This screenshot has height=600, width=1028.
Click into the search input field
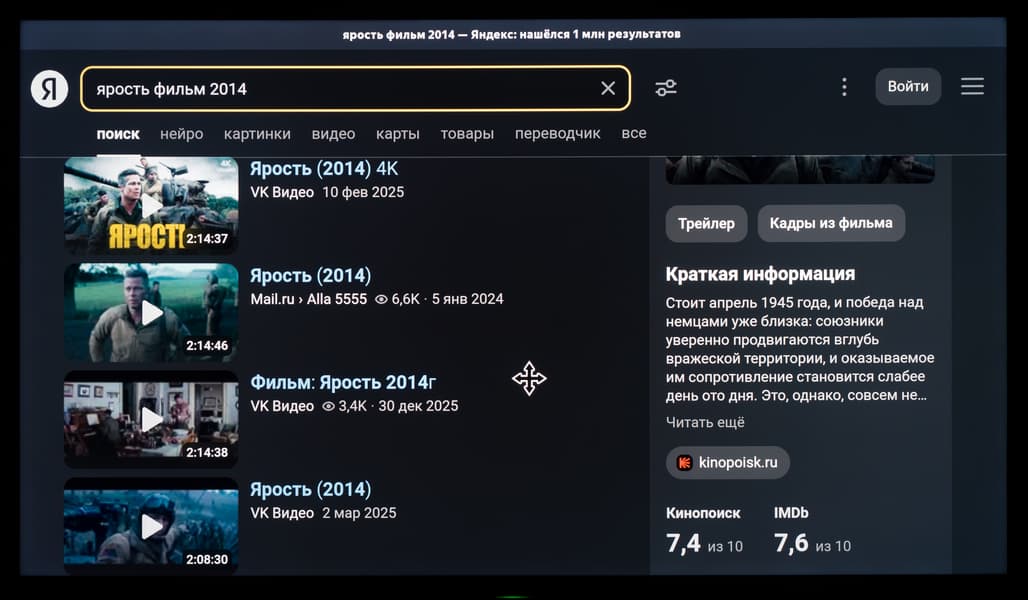[x=340, y=88]
